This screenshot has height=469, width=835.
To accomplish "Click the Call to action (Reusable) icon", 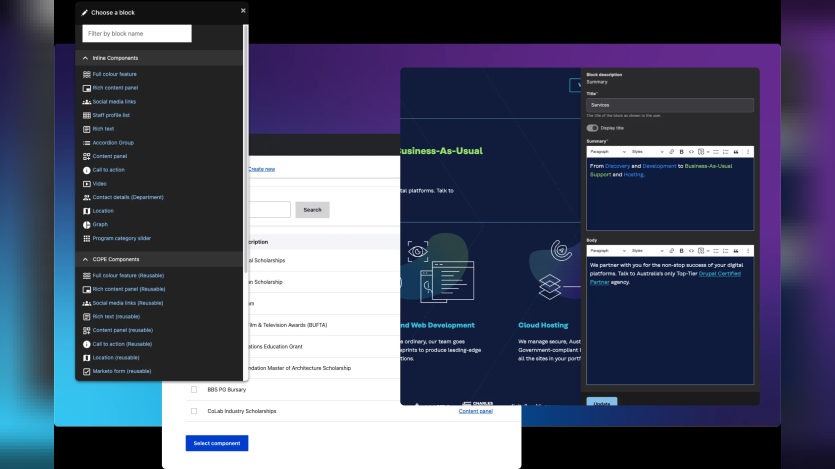I will pos(86,344).
